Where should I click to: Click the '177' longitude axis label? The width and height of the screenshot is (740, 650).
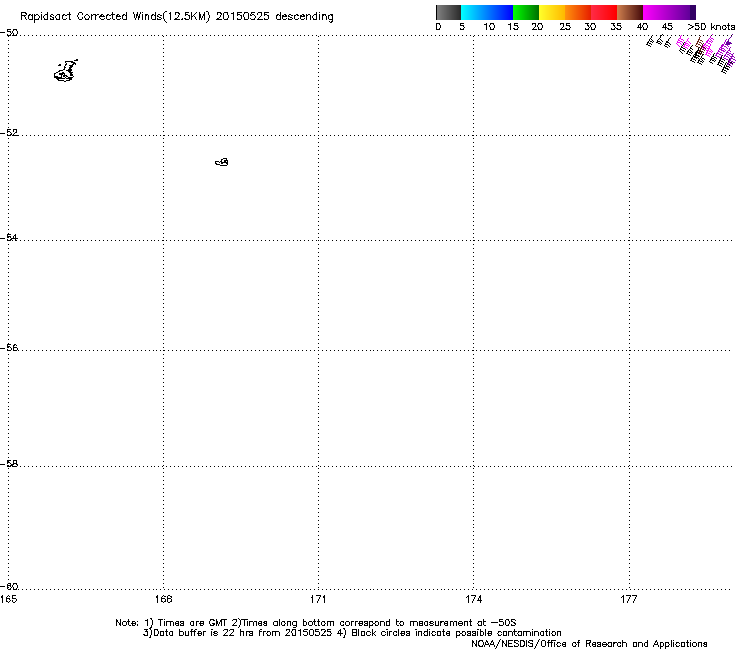629,599
